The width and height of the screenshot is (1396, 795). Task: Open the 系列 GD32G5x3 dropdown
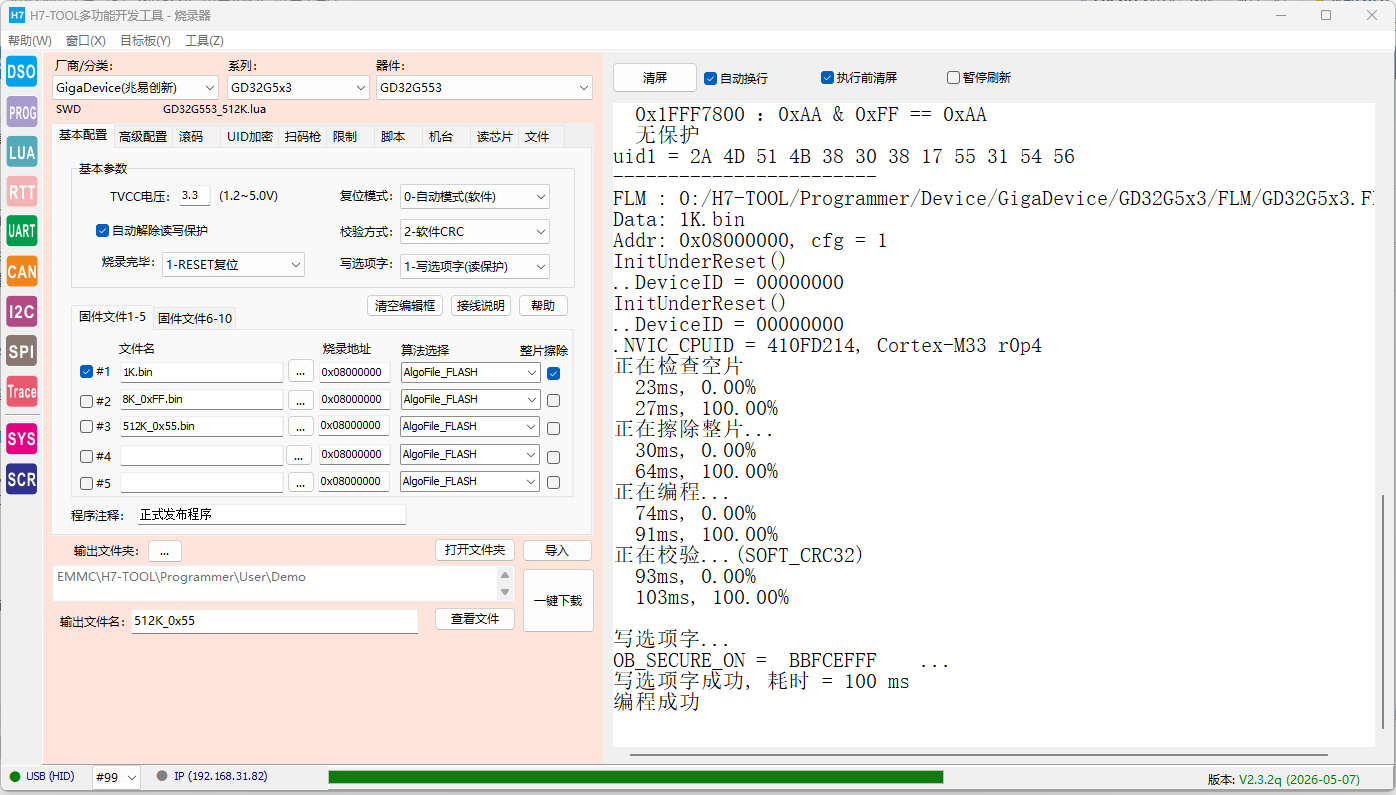pyautogui.click(x=298, y=88)
